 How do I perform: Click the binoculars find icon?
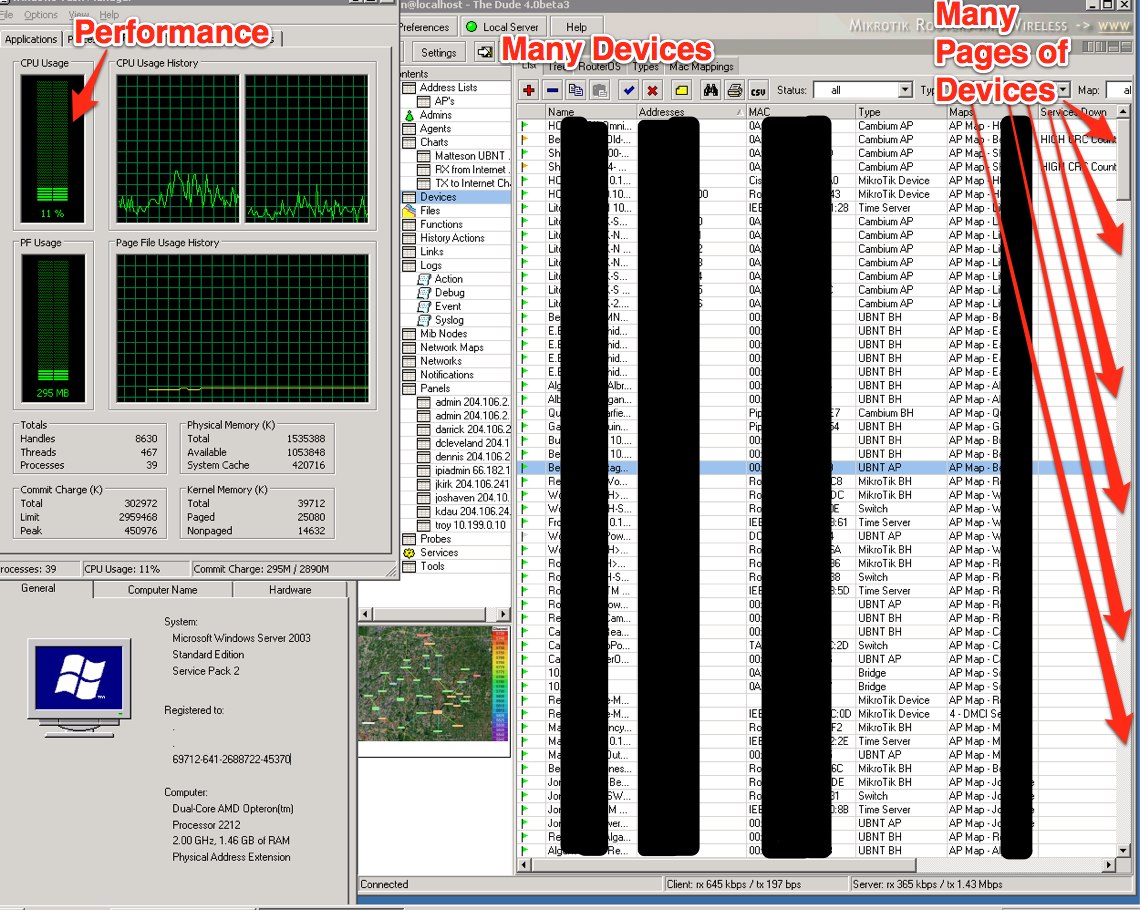tap(711, 90)
